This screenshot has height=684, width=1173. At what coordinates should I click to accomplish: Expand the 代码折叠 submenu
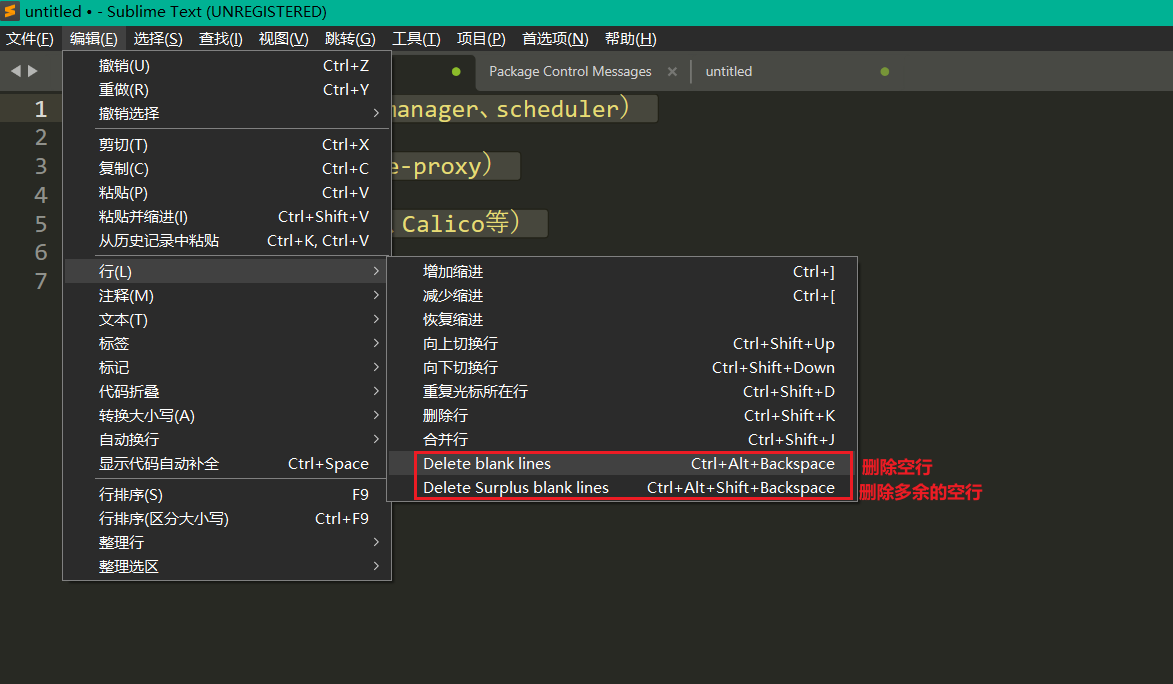(x=227, y=391)
